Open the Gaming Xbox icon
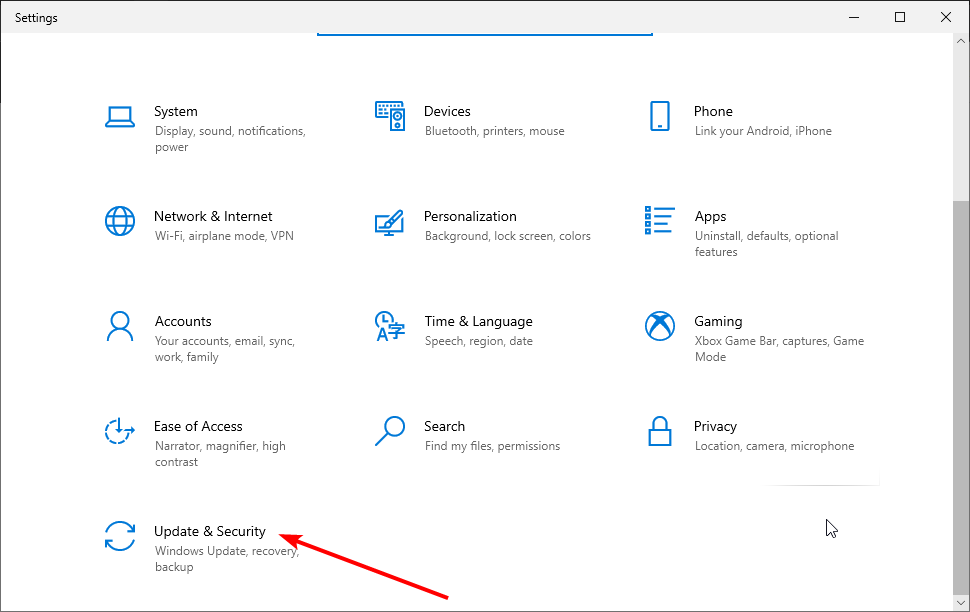The width and height of the screenshot is (970, 612). pos(659,326)
